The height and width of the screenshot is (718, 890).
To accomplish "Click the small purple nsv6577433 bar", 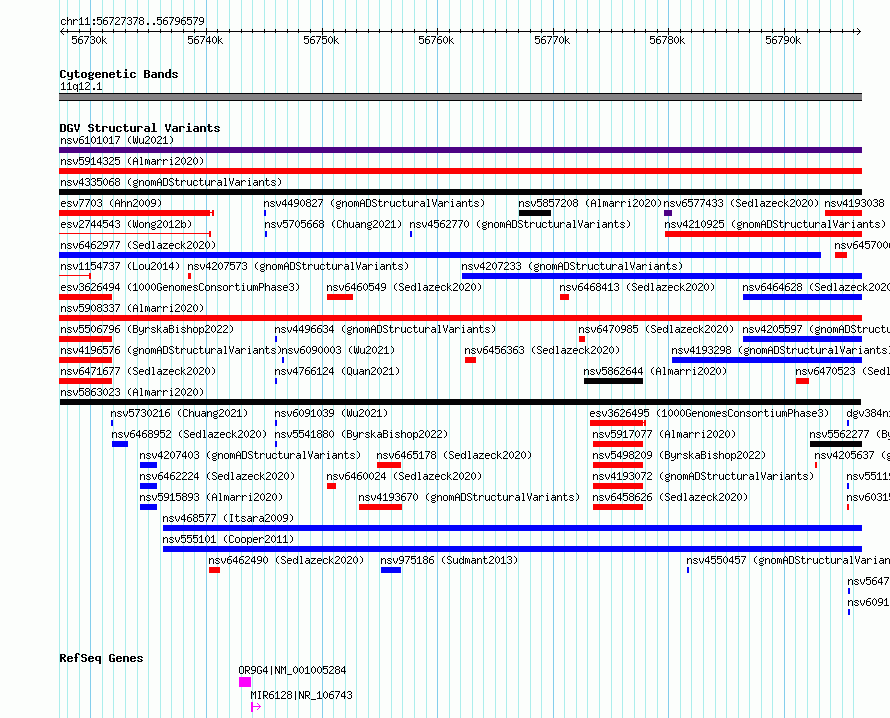I will tap(668, 213).
